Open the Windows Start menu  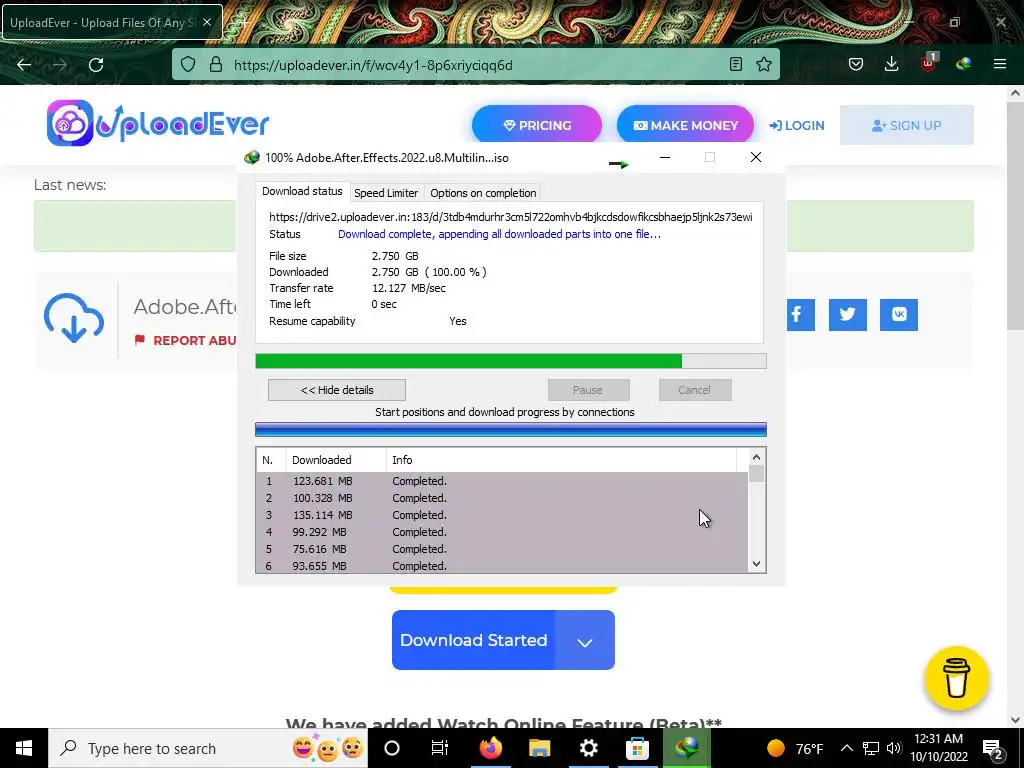[x=24, y=748]
